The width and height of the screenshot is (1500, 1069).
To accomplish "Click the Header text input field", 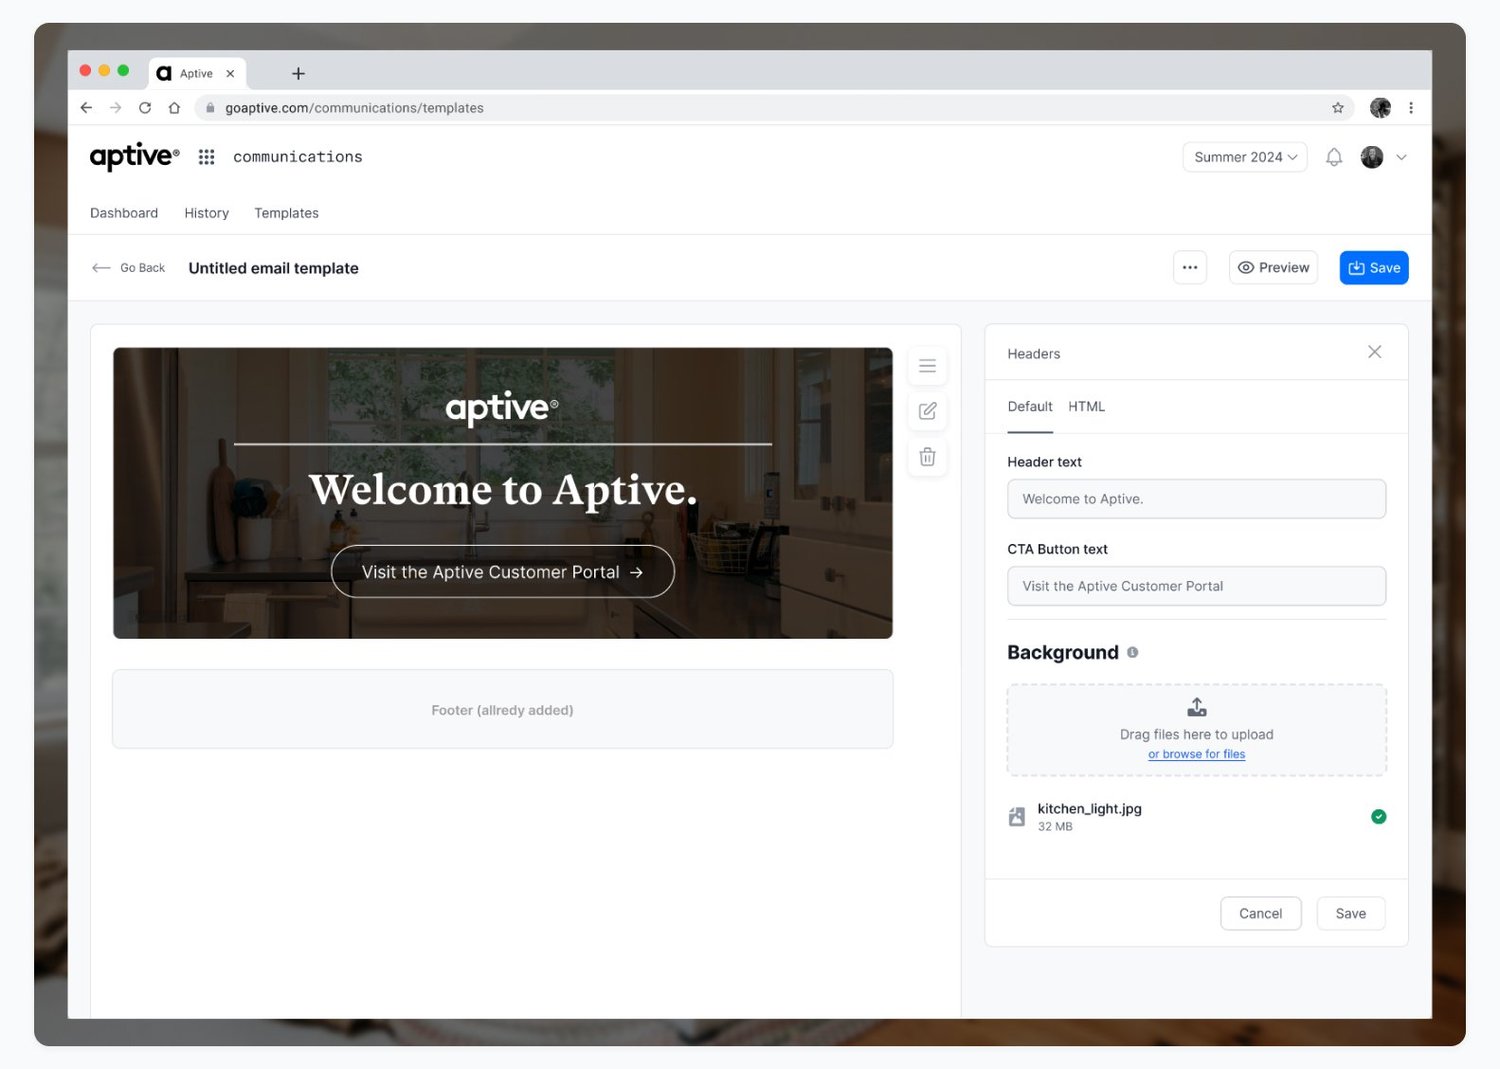I will (x=1197, y=499).
